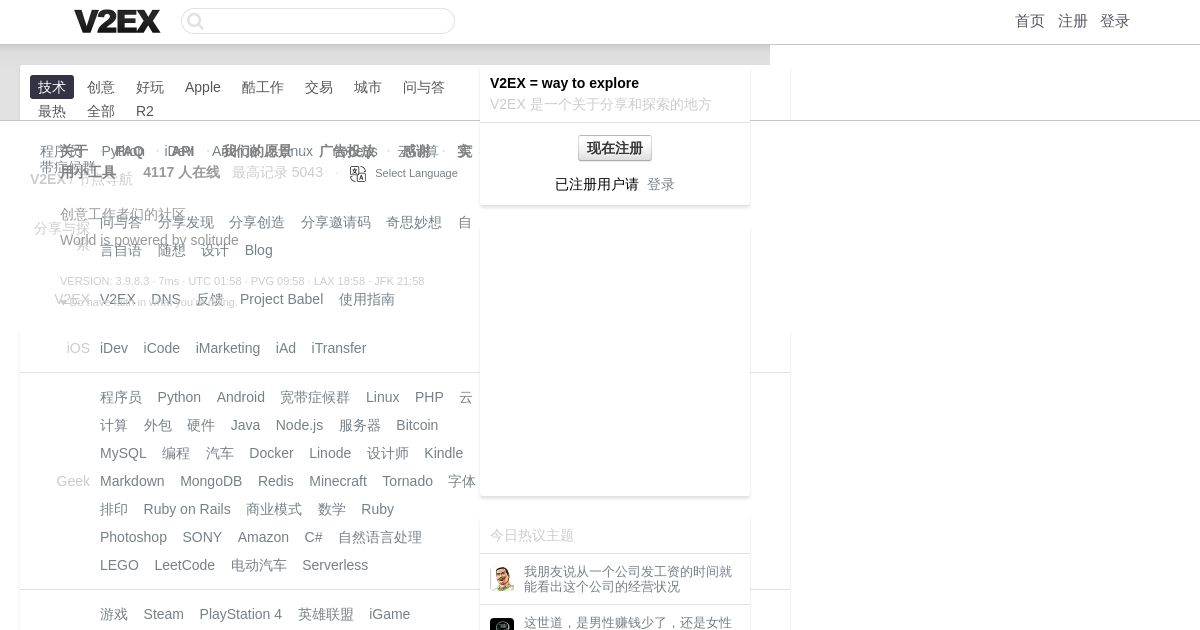Image resolution: width=1200 pixels, height=630 pixels.
Task: Open 分享创造 node link
Action: 257,222
